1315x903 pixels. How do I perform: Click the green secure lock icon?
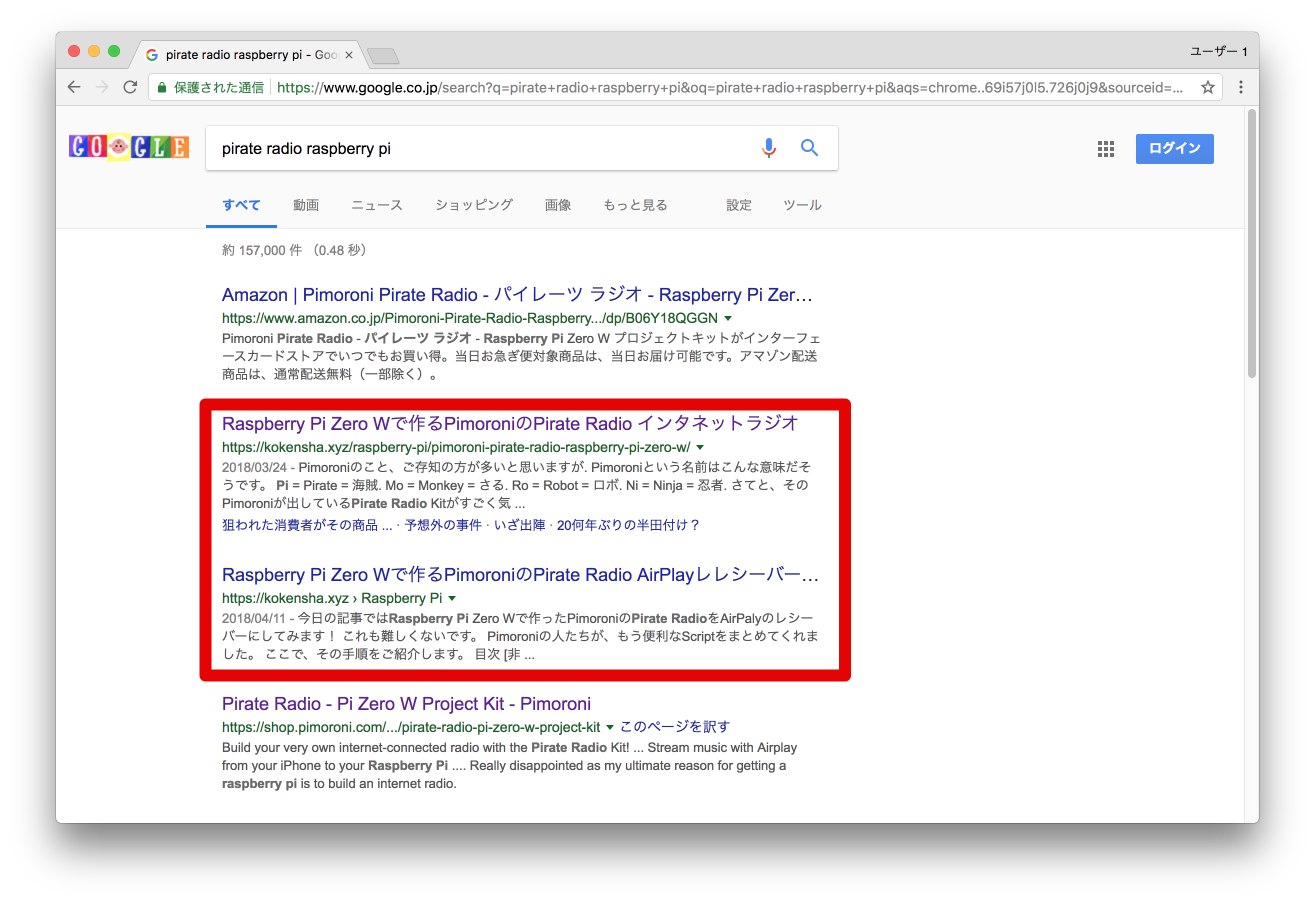coord(162,87)
